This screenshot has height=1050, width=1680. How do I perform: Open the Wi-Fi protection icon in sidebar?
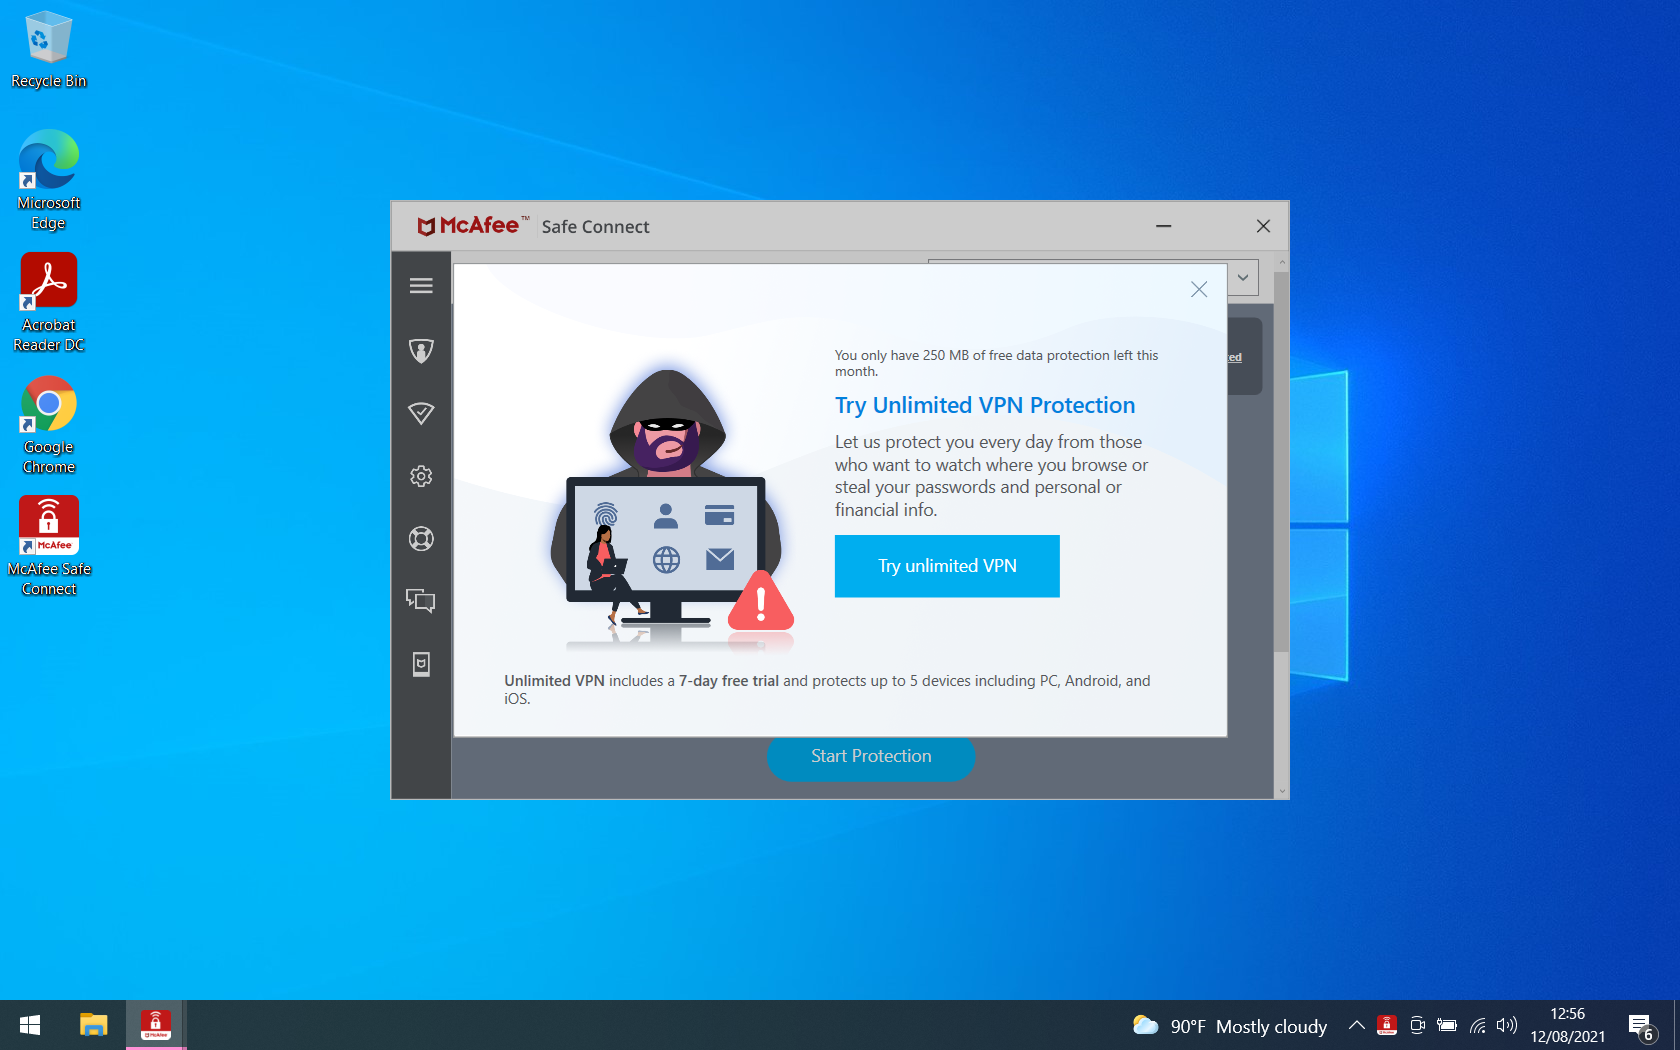[421, 413]
